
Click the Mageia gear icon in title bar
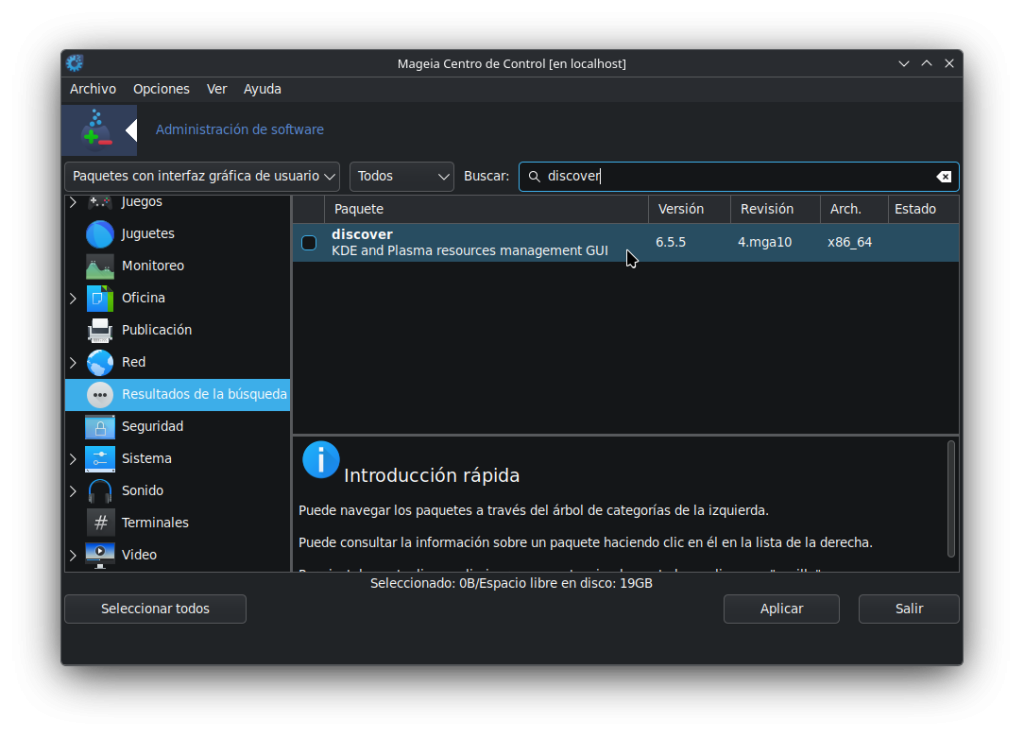point(74,63)
